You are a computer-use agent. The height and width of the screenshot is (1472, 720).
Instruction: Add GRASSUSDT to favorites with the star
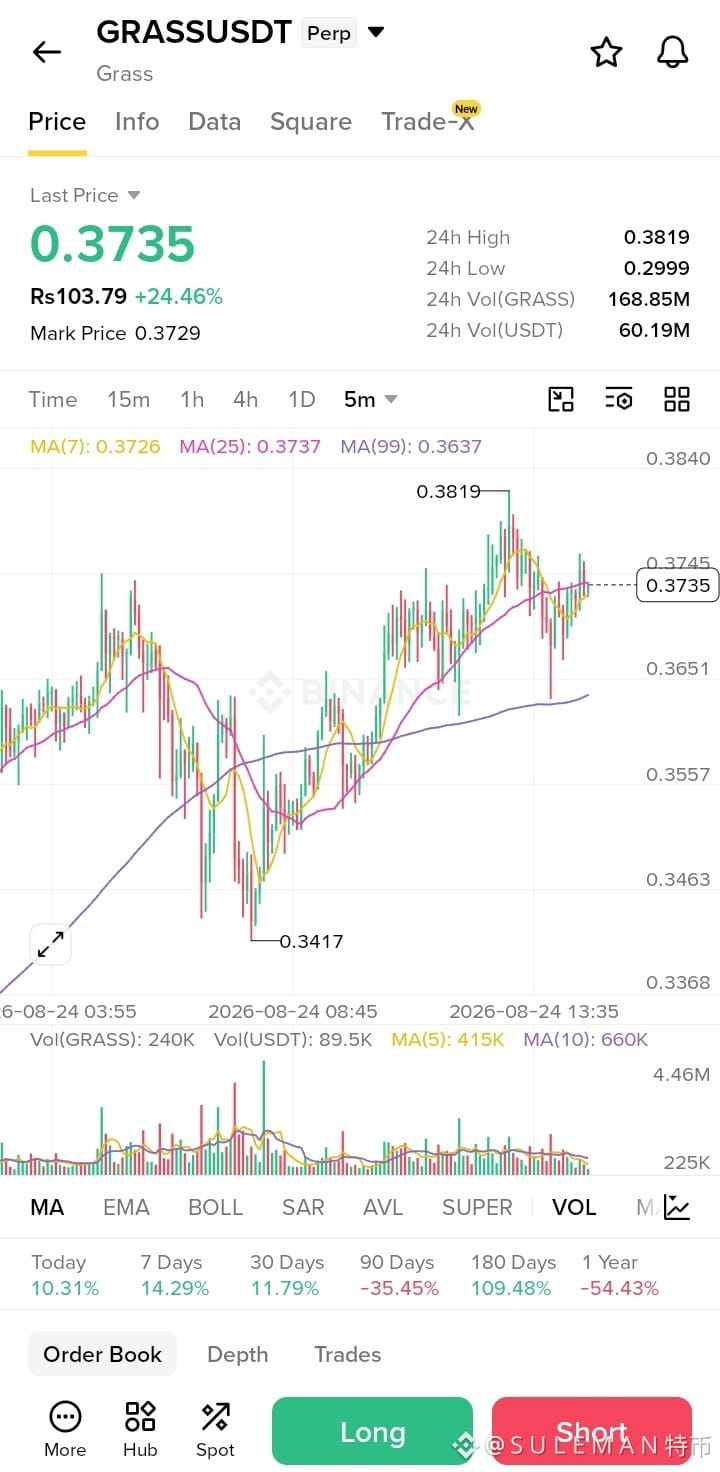(606, 52)
